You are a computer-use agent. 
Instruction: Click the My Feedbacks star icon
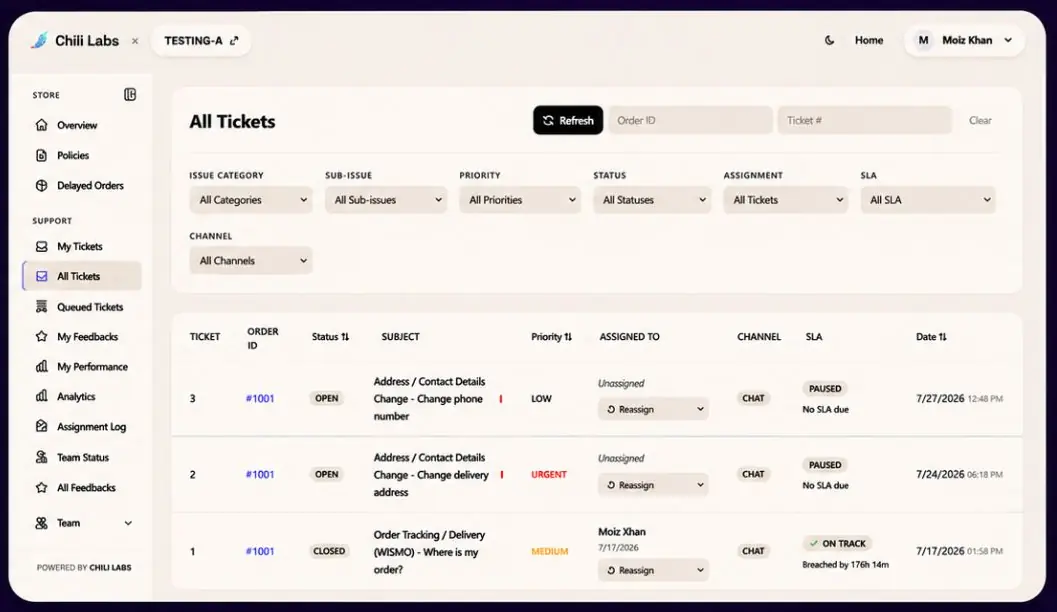click(x=42, y=336)
